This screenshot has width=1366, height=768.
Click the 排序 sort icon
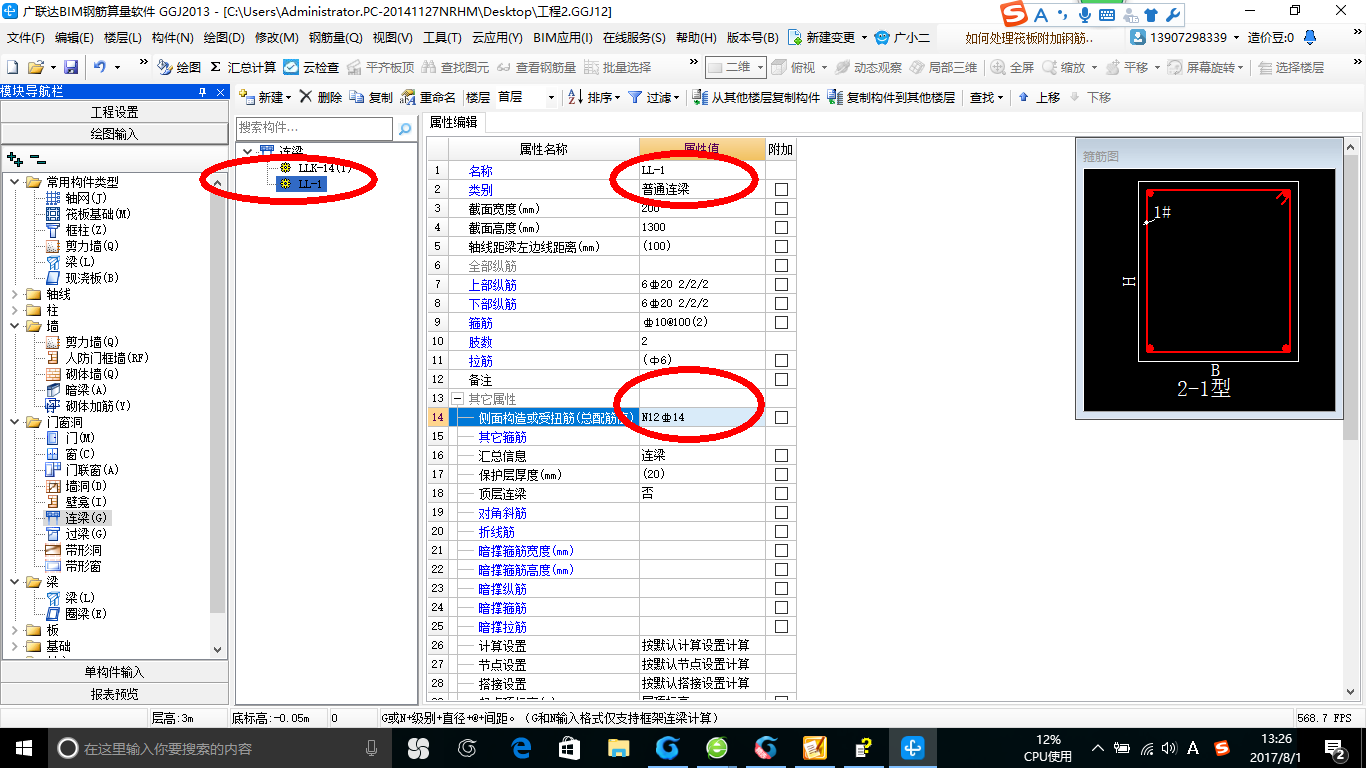pos(575,97)
